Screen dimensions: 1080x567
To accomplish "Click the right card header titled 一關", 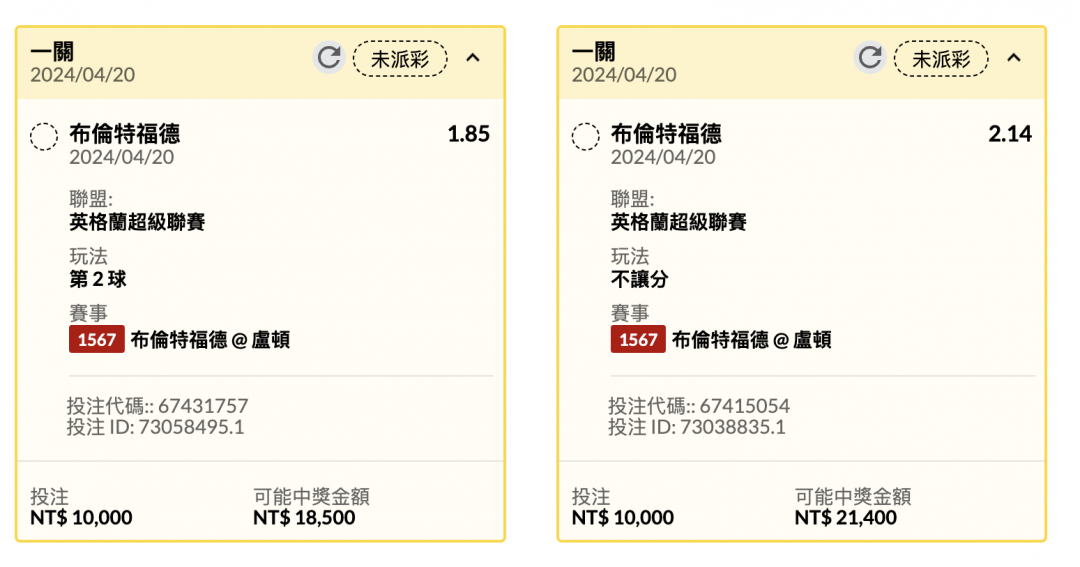I will [802, 63].
